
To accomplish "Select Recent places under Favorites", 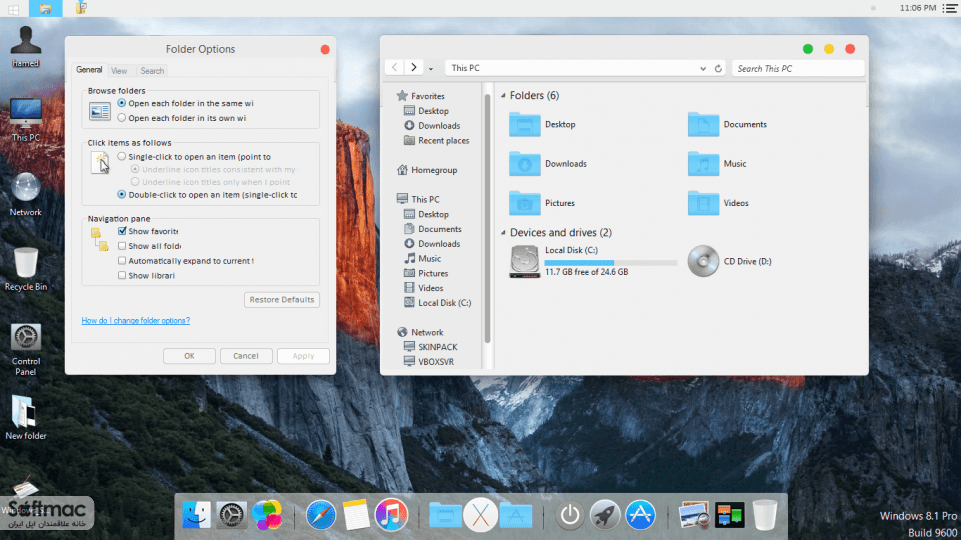I will (436, 140).
